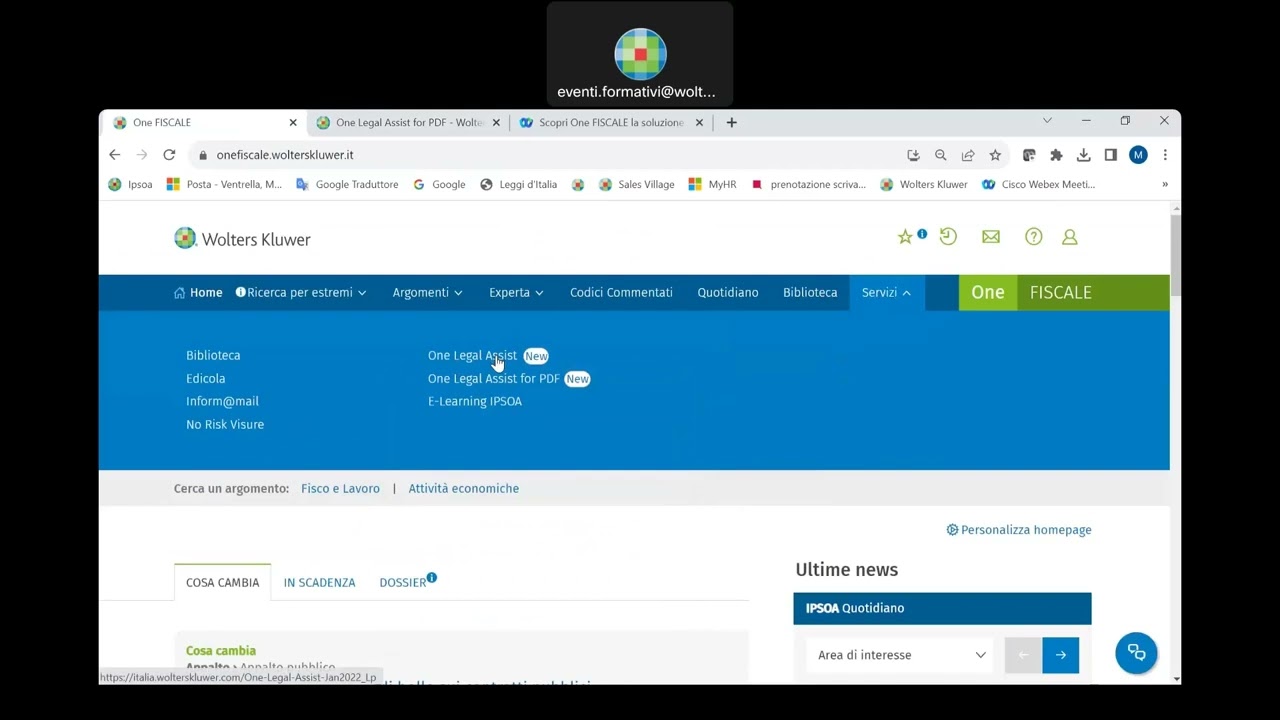Toggle the browser side panel icon
This screenshot has width=1280, height=720.
(x=1110, y=155)
